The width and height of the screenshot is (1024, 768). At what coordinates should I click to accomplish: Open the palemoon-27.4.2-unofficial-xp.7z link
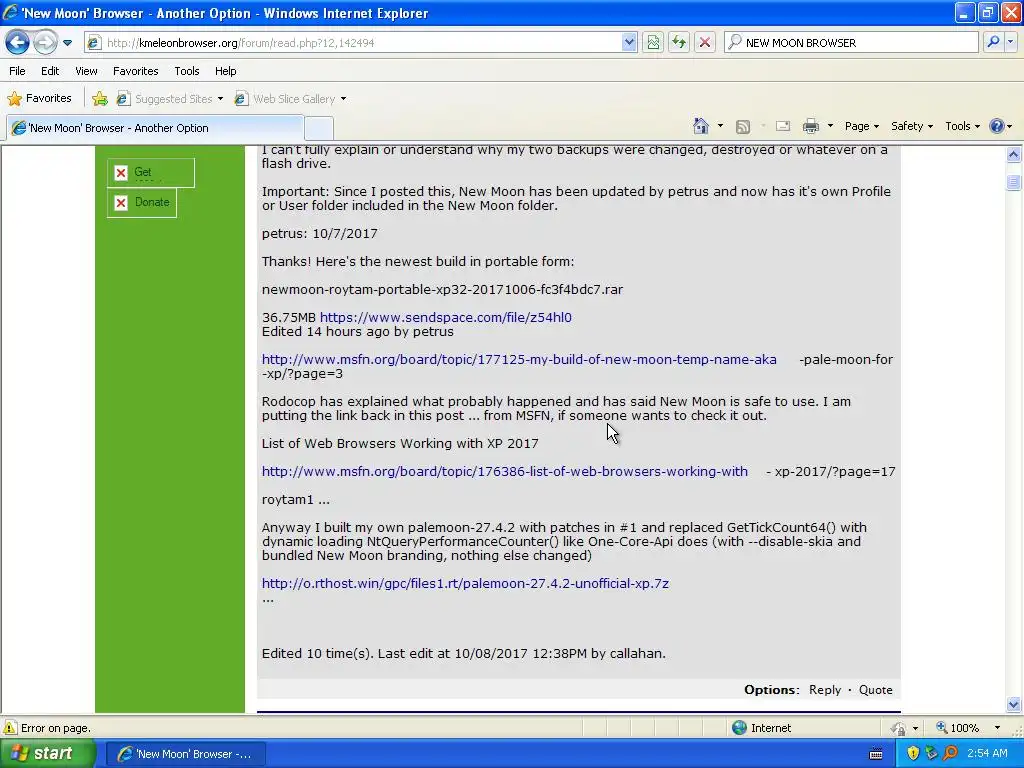click(x=465, y=583)
